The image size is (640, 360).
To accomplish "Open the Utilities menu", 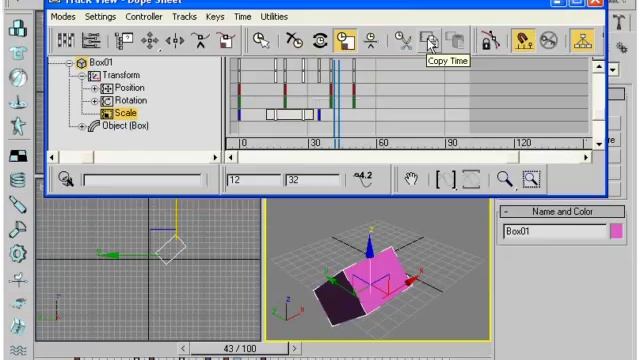I will [274, 17].
